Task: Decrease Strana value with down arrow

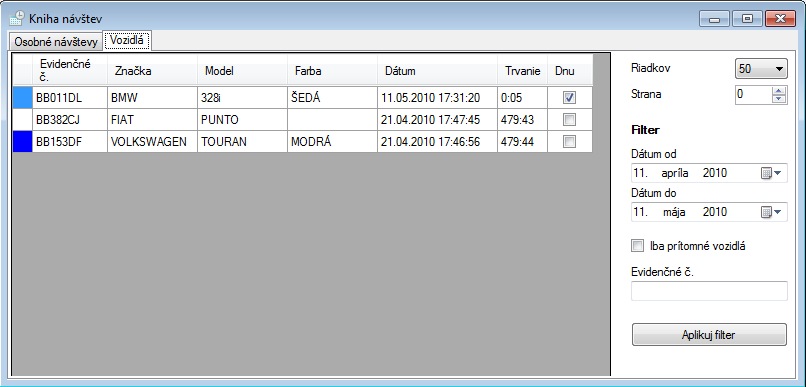Action: [x=780, y=99]
